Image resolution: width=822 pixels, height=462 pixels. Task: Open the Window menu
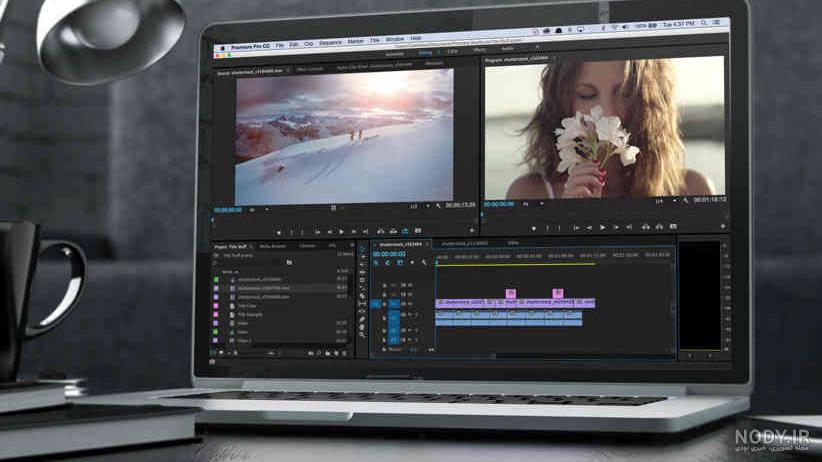coord(395,39)
